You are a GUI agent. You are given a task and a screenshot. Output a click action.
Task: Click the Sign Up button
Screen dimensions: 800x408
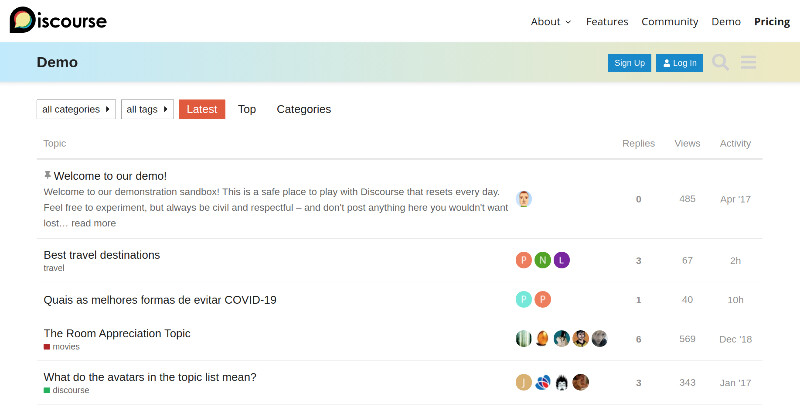(629, 63)
